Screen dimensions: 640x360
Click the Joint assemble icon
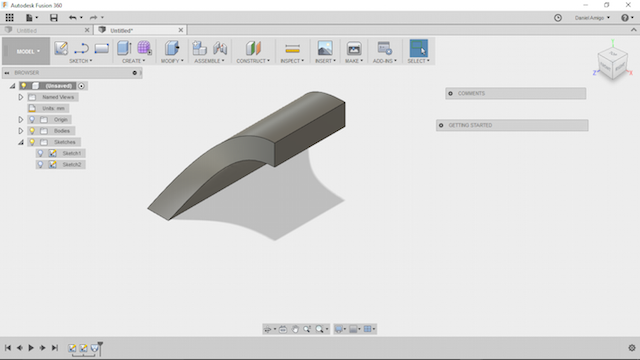220,48
